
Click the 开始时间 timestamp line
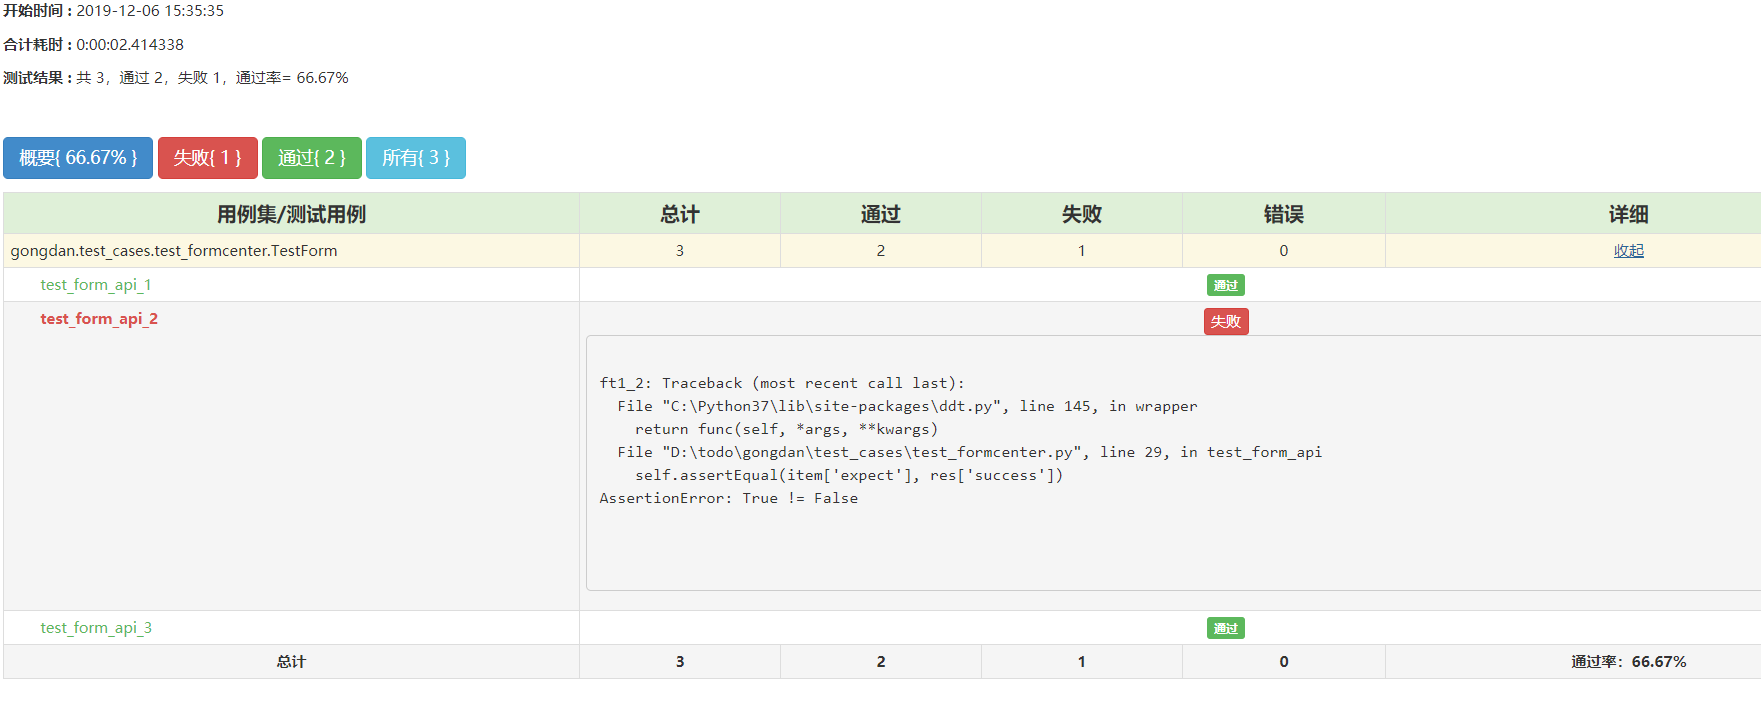(x=114, y=11)
